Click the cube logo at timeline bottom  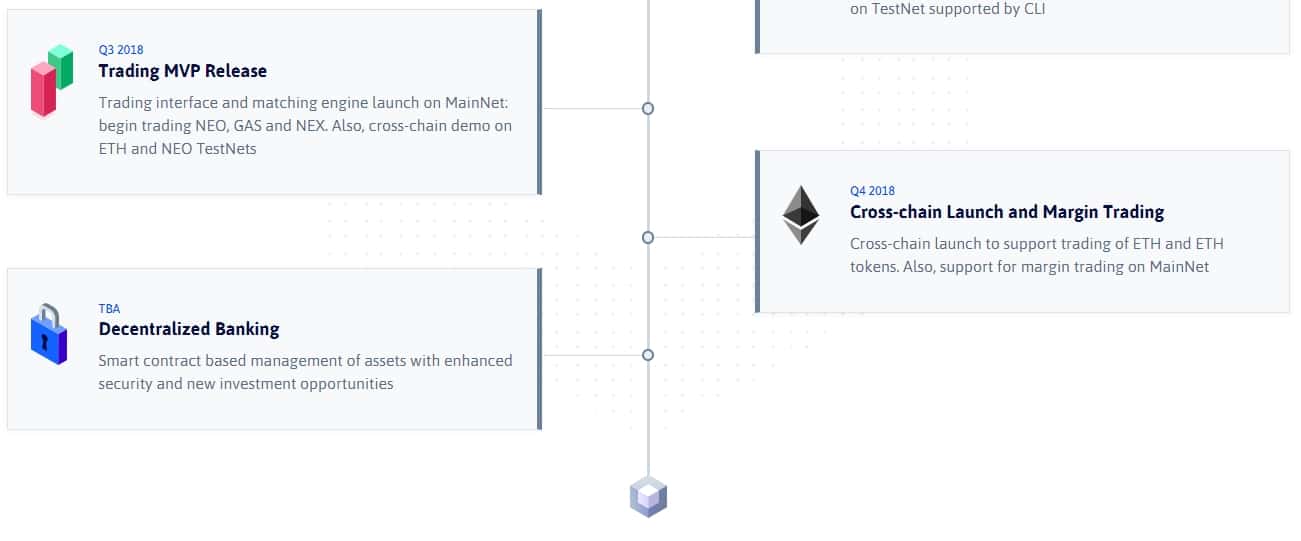pos(648,497)
